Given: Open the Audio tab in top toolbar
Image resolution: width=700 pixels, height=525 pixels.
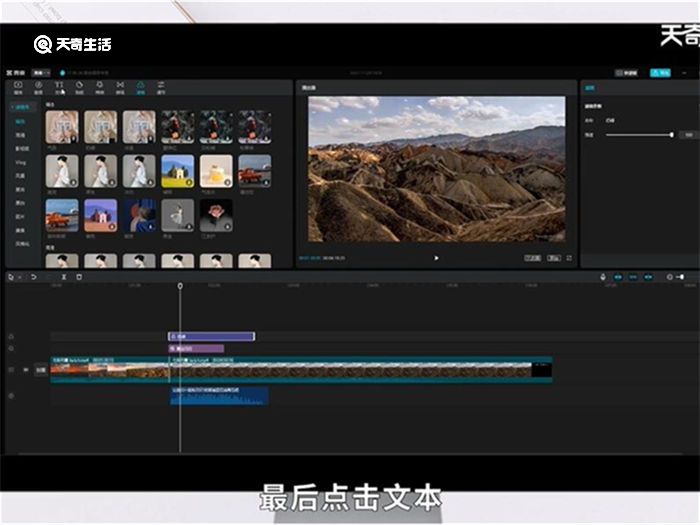Looking at the screenshot, I should tap(38, 87).
